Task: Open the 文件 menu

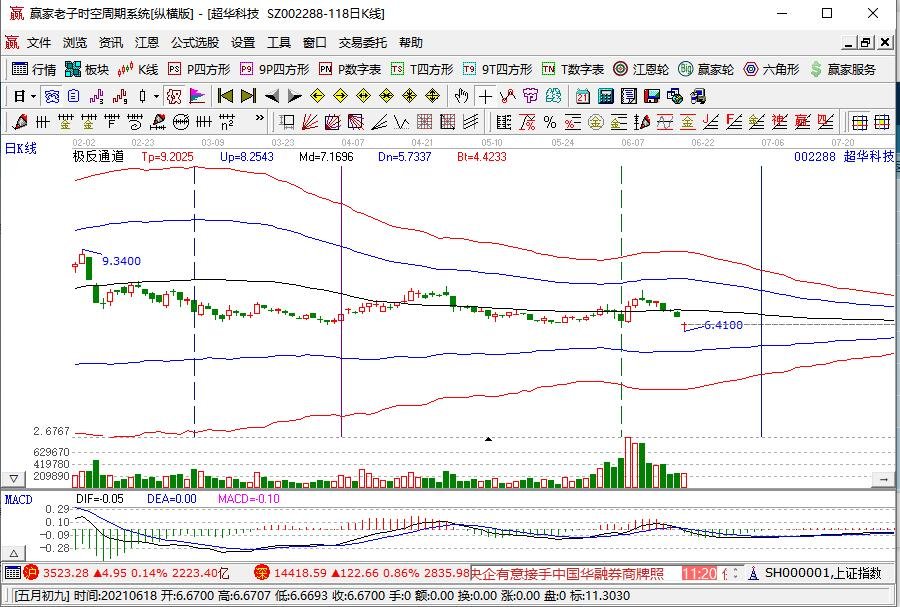Action: point(39,42)
